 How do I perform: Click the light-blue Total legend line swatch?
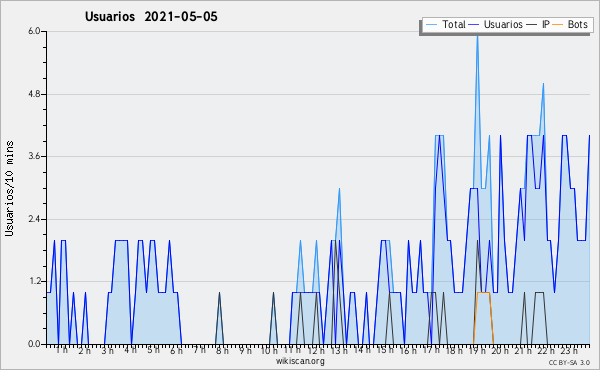(x=431, y=24)
